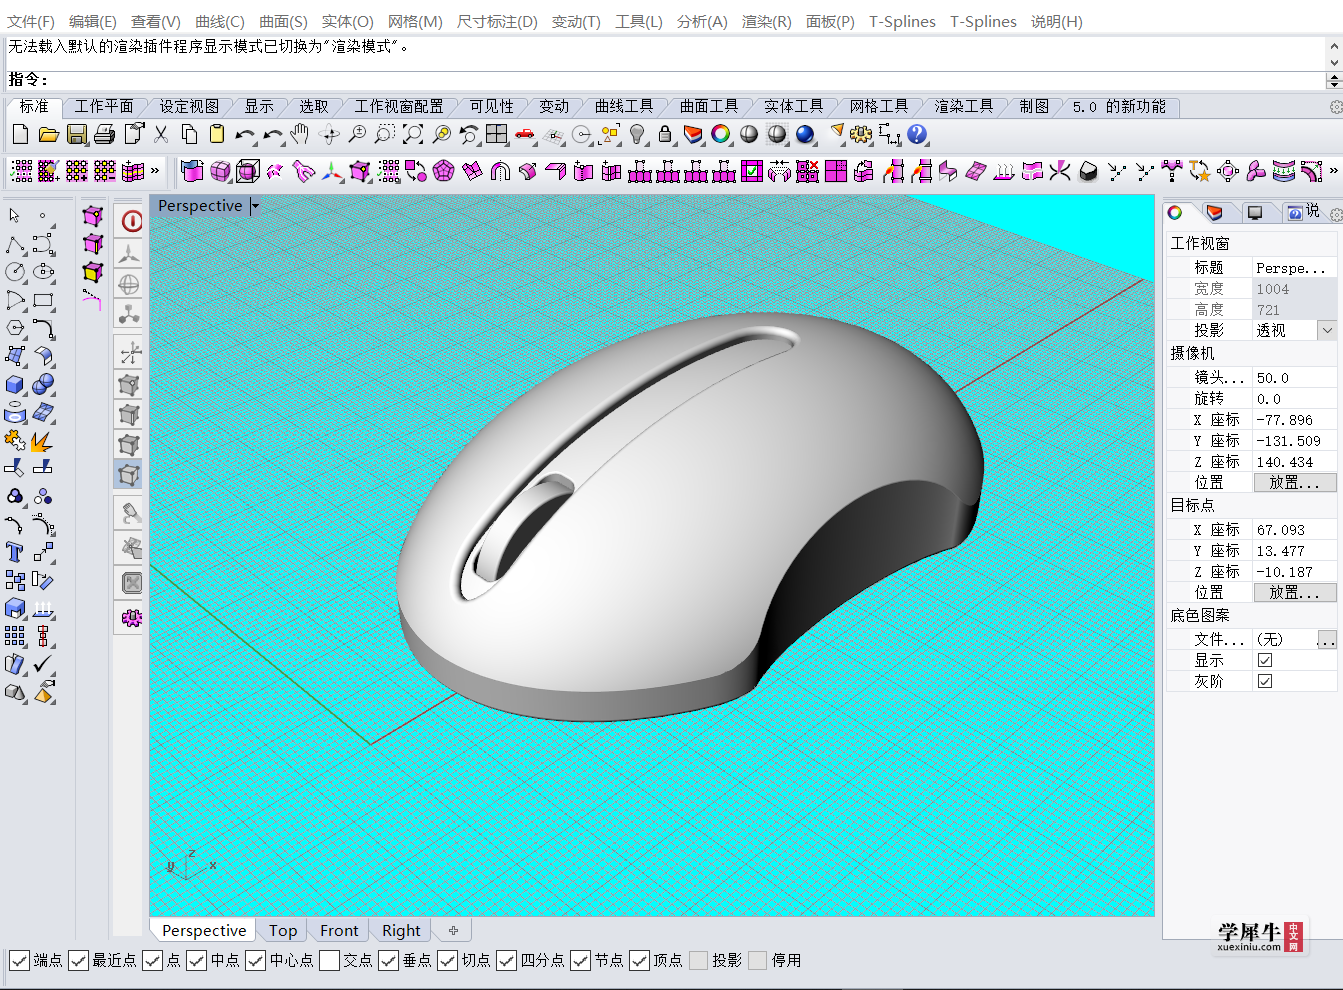The width and height of the screenshot is (1343, 990).
Task: Open the 文件(F) menu
Action: point(31,21)
